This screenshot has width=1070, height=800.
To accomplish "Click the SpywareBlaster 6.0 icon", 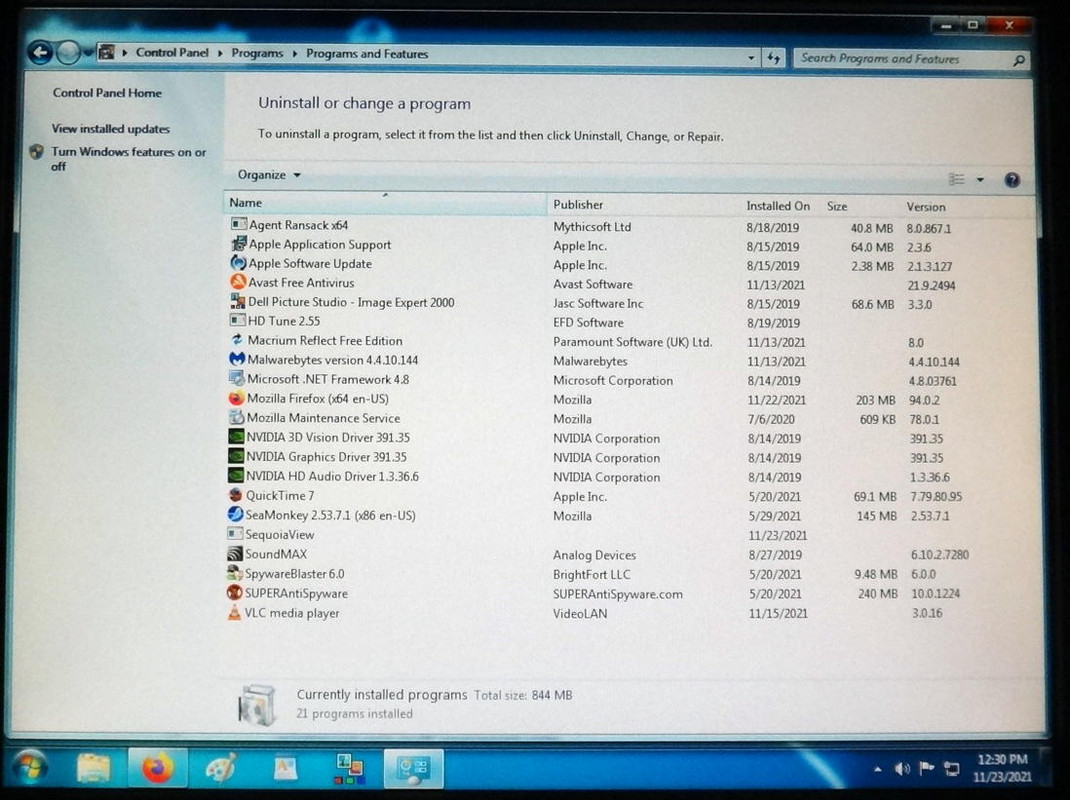I will coord(235,573).
